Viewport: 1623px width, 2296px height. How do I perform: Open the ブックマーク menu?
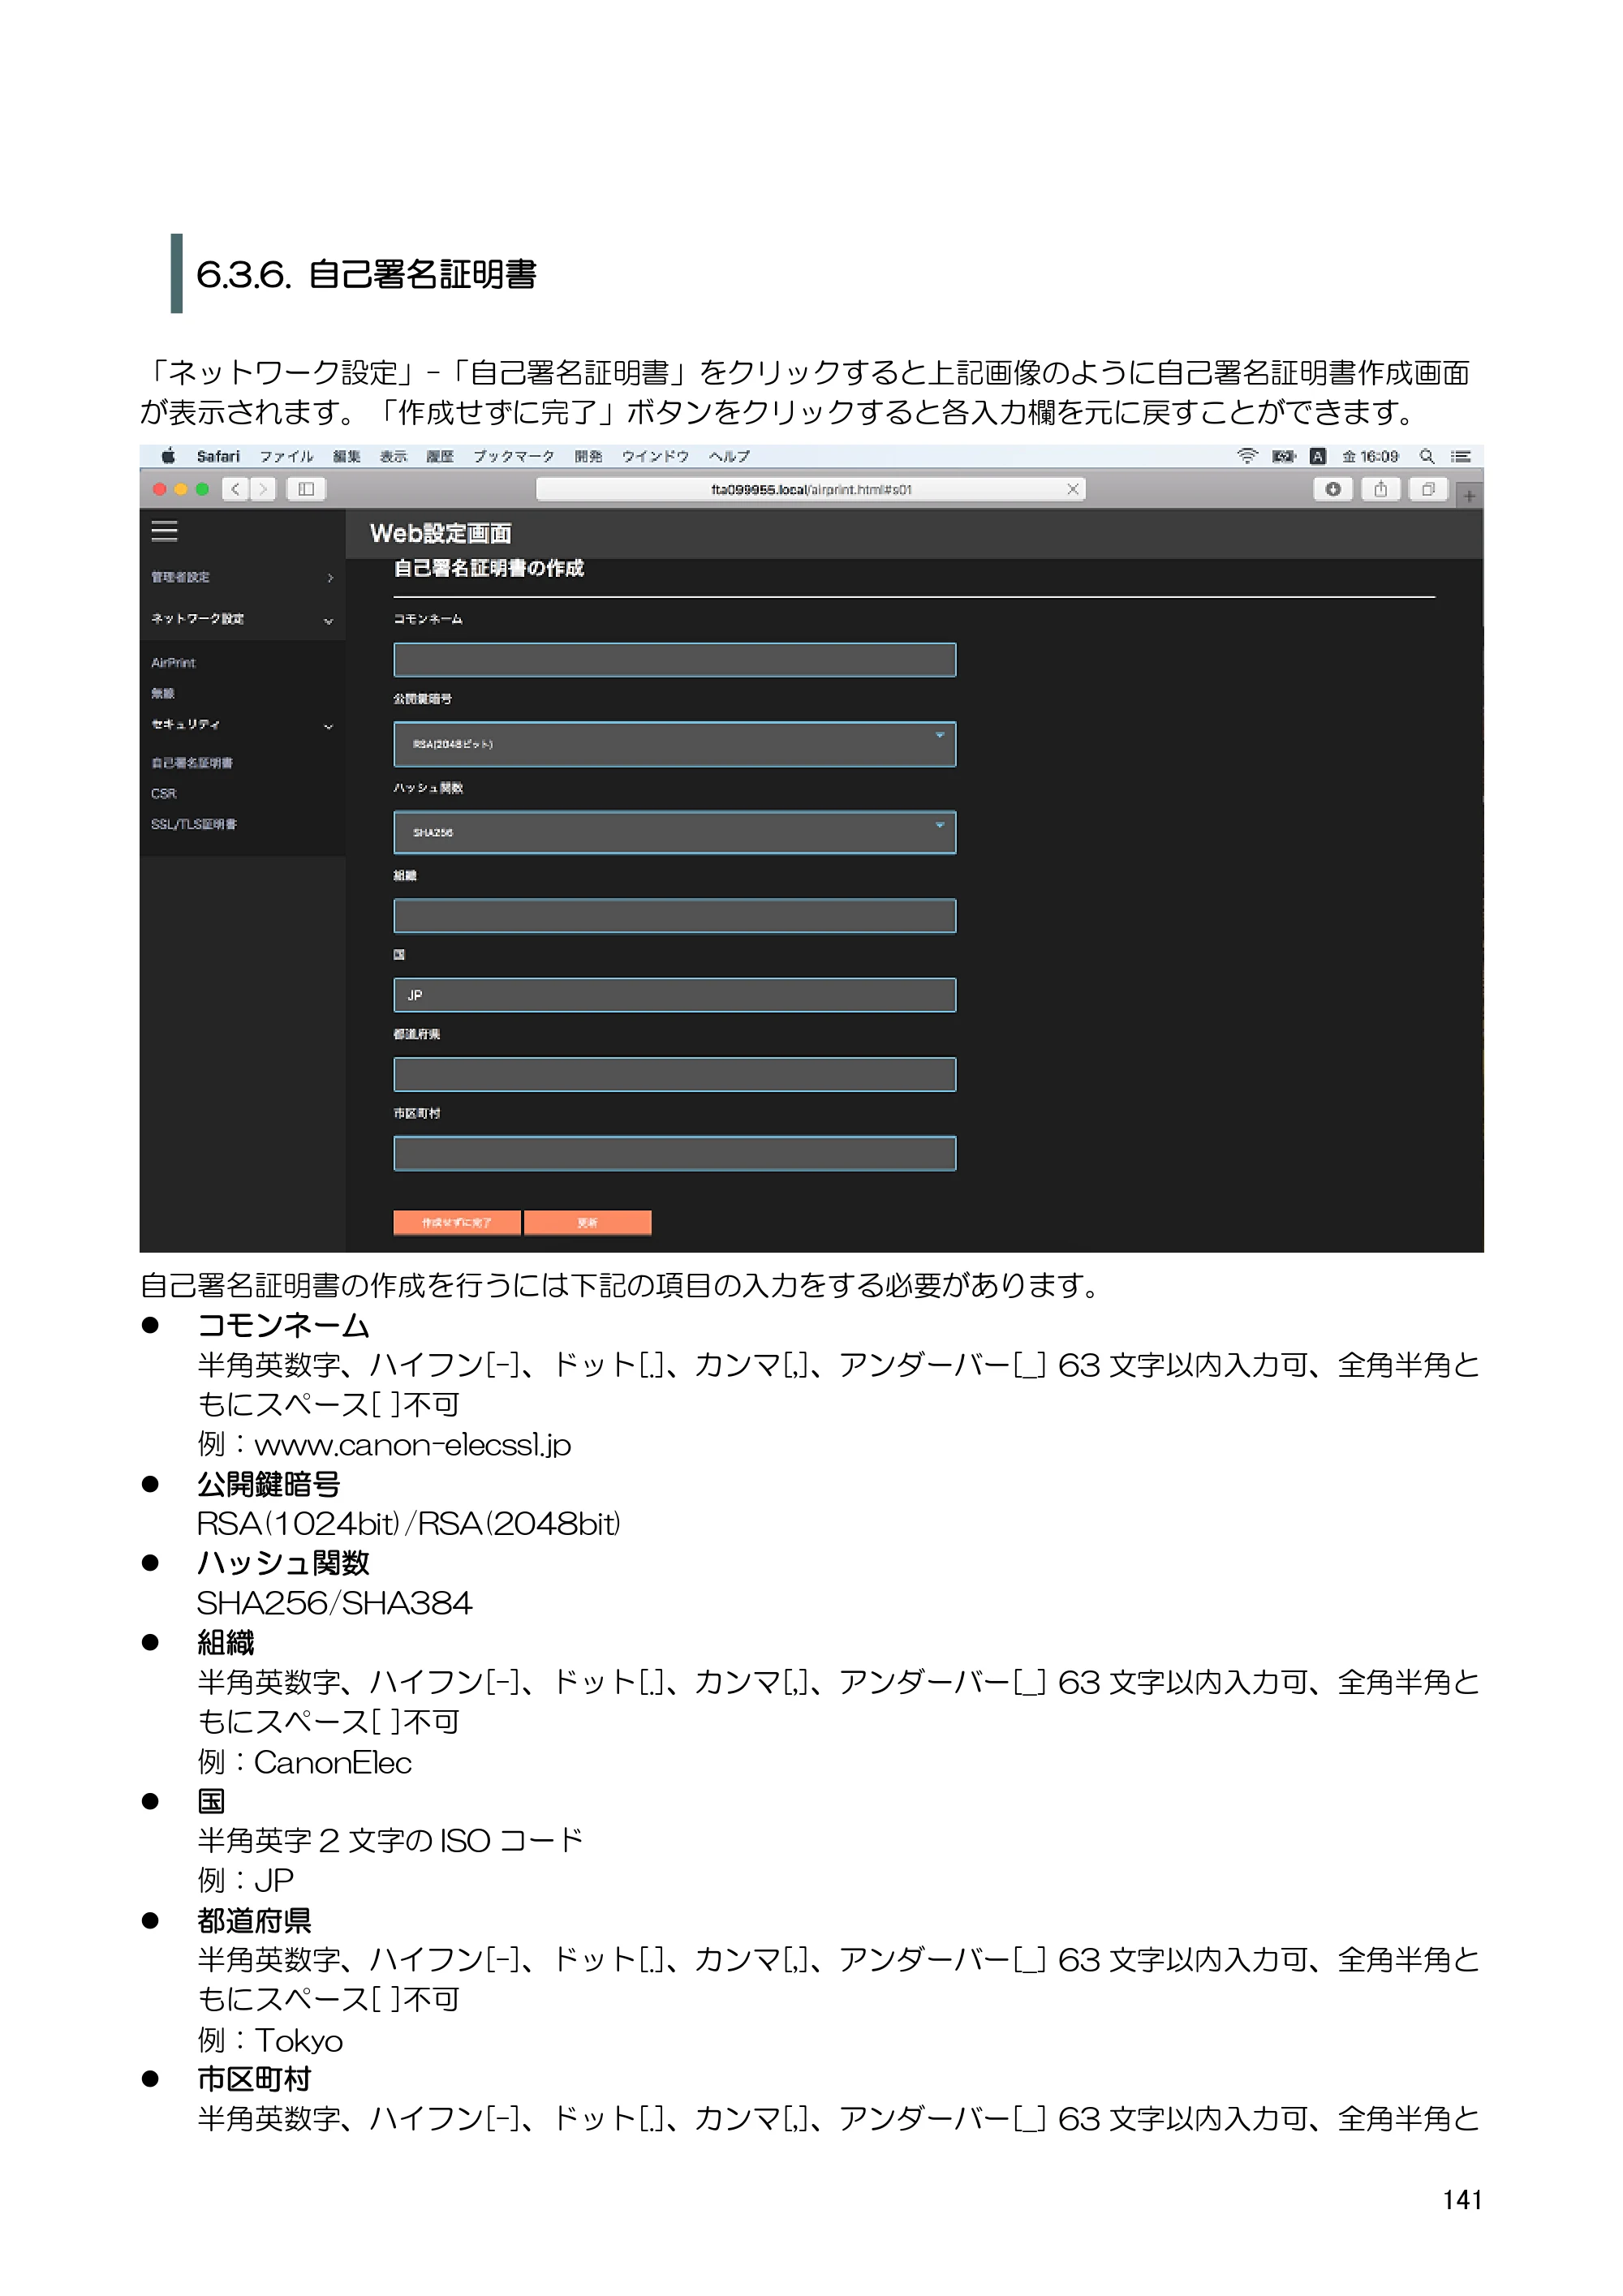tap(514, 456)
